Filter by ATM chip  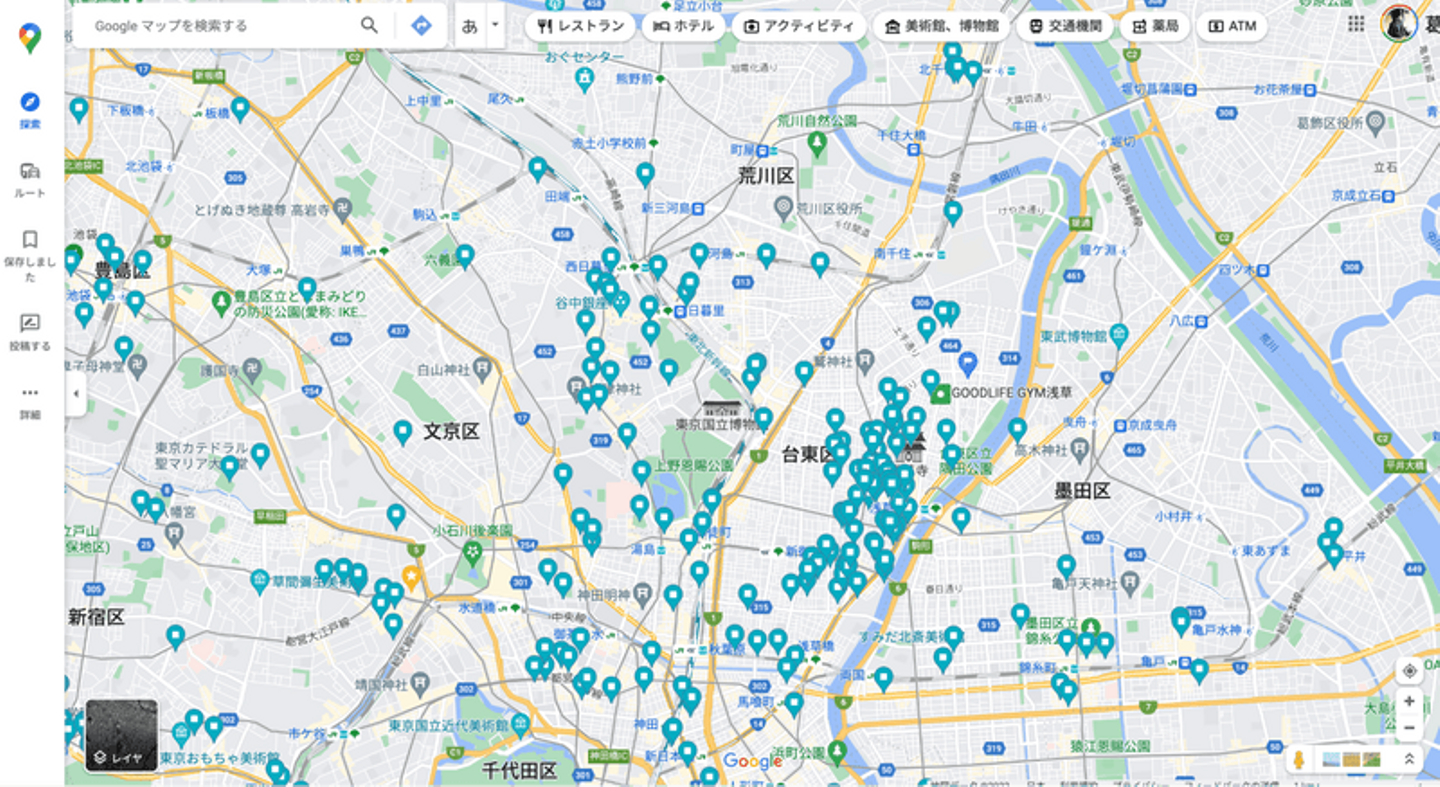click(x=1232, y=26)
